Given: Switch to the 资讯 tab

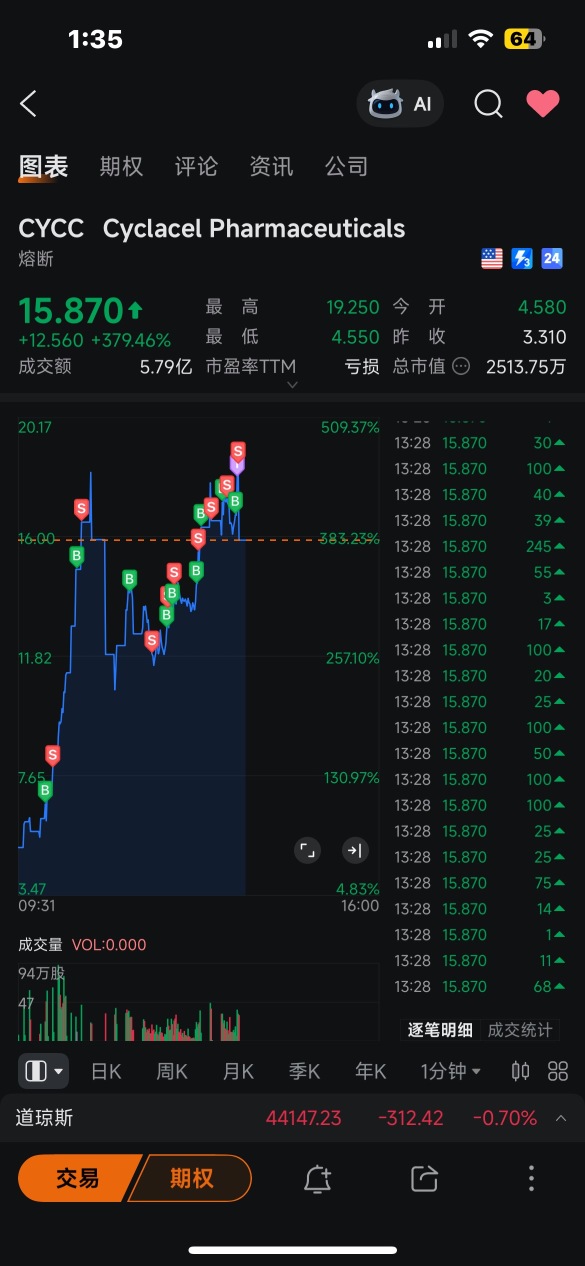Looking at the screenshot, I should [x=271, y=167].
